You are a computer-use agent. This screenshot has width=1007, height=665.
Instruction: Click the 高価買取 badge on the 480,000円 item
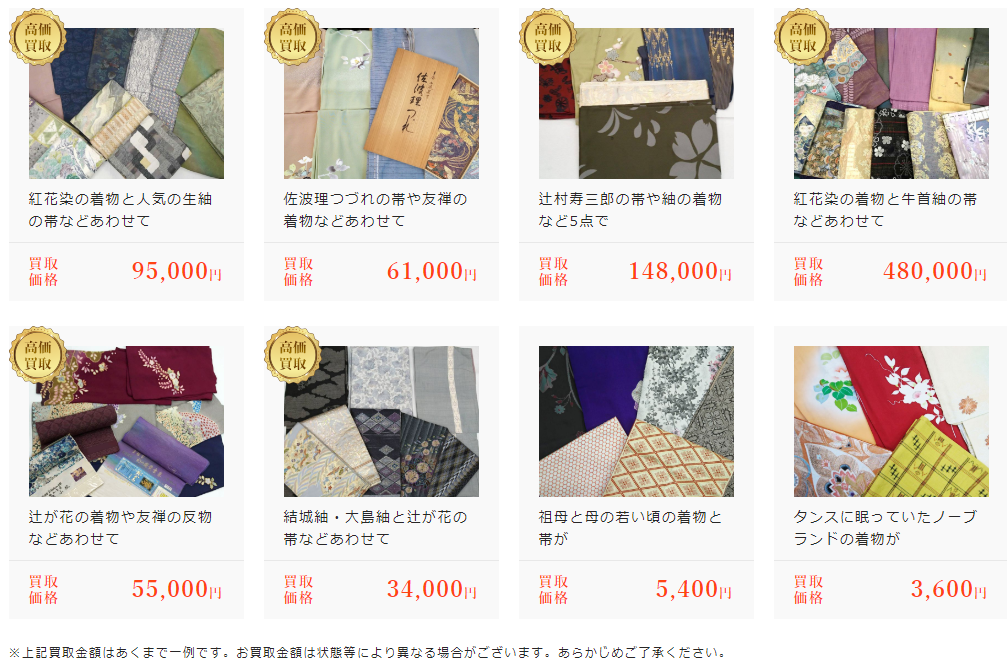coord(803,37)
